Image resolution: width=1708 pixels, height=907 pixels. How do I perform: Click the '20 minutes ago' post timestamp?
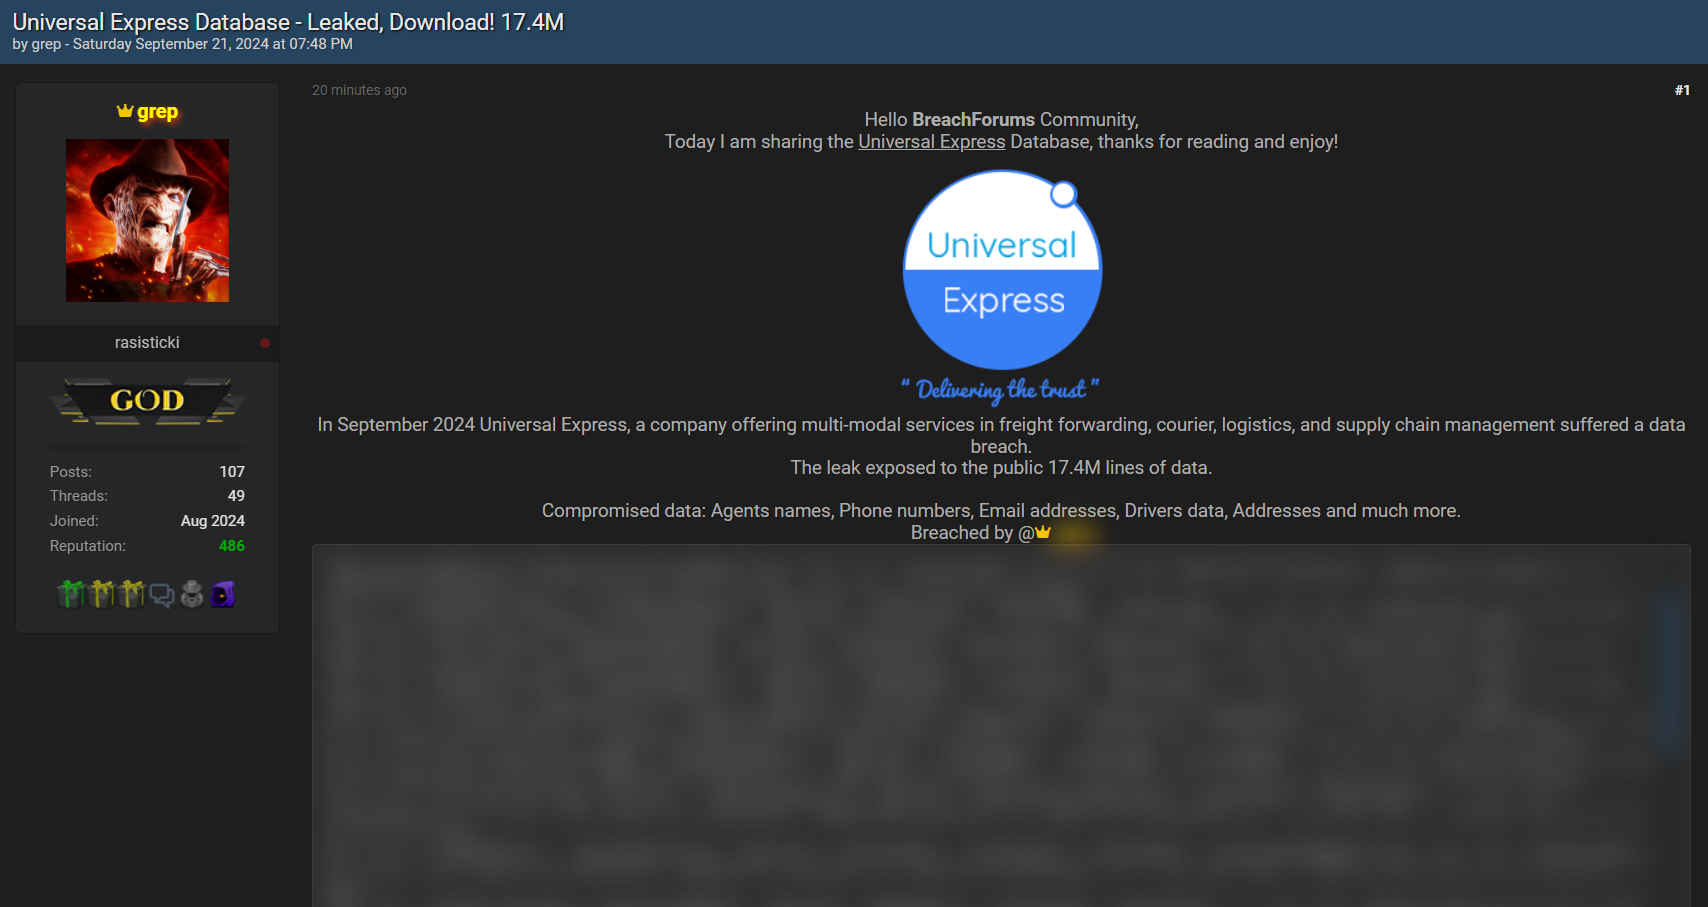click(359, 90)
